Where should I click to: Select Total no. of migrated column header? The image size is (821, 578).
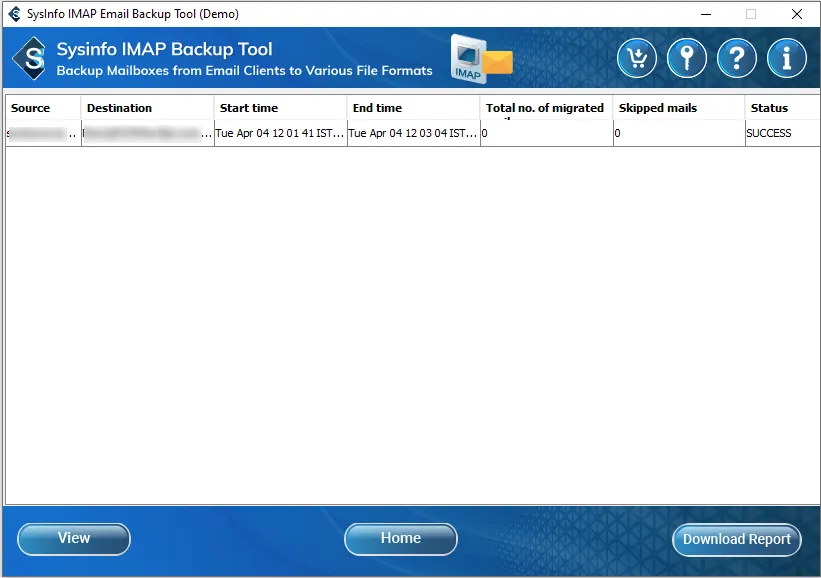[546, 108]
